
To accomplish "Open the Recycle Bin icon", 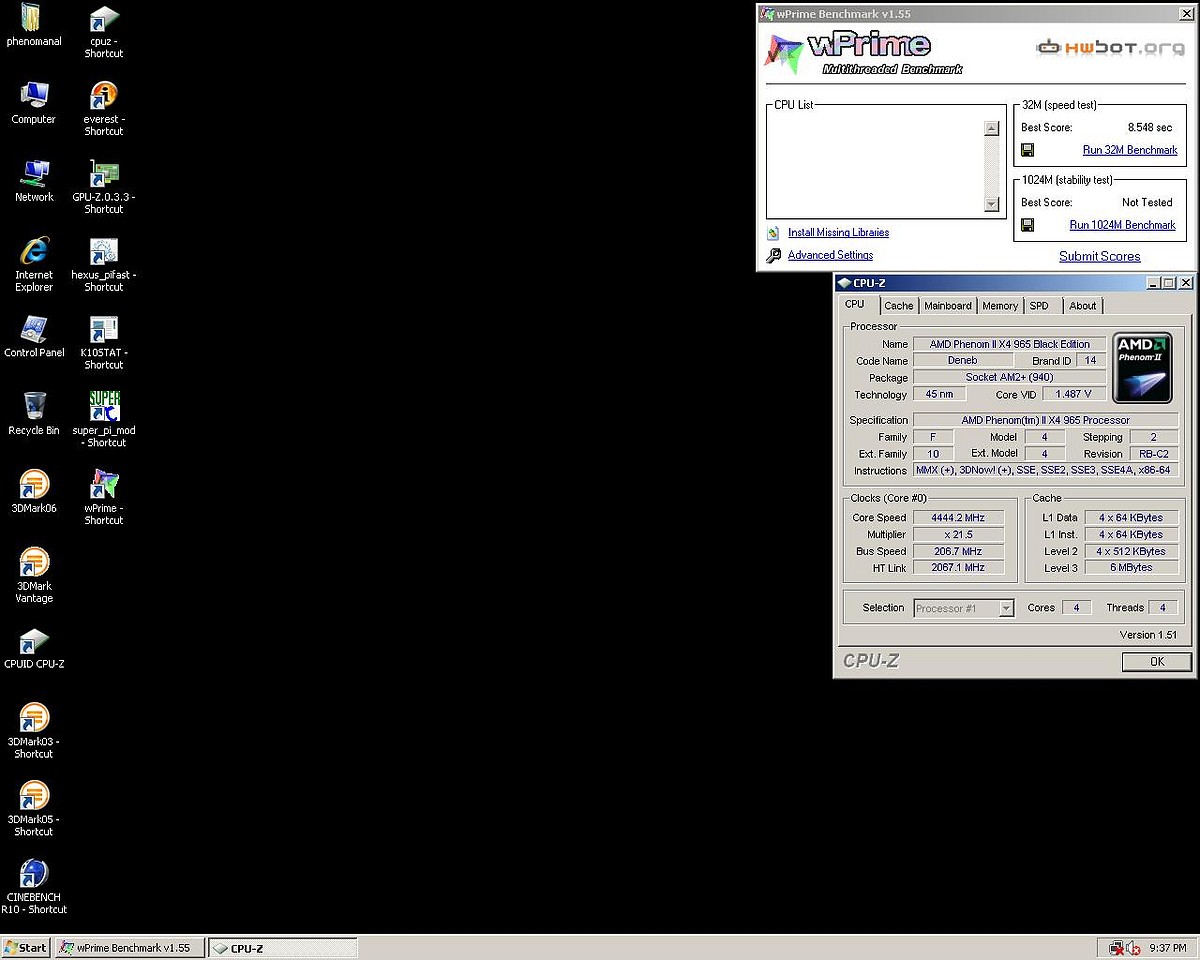I will pos(34,407).
